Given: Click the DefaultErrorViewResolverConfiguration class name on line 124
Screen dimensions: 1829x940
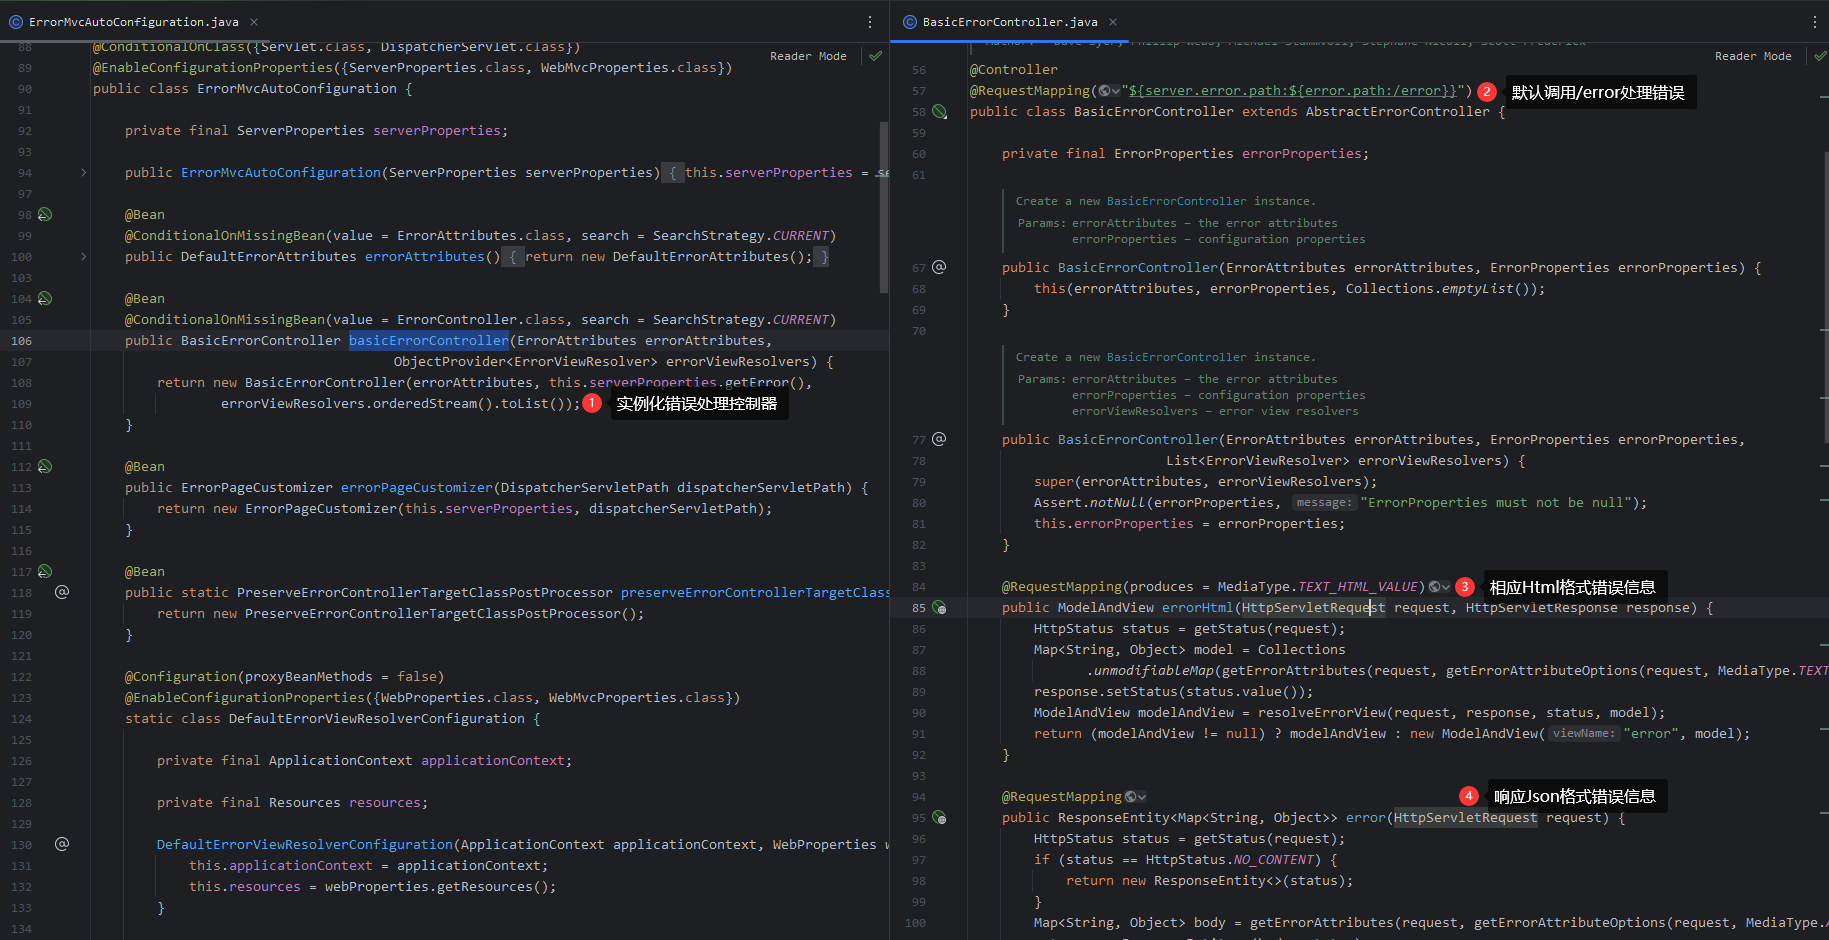Looking at the screenshot, I should 377,719.
